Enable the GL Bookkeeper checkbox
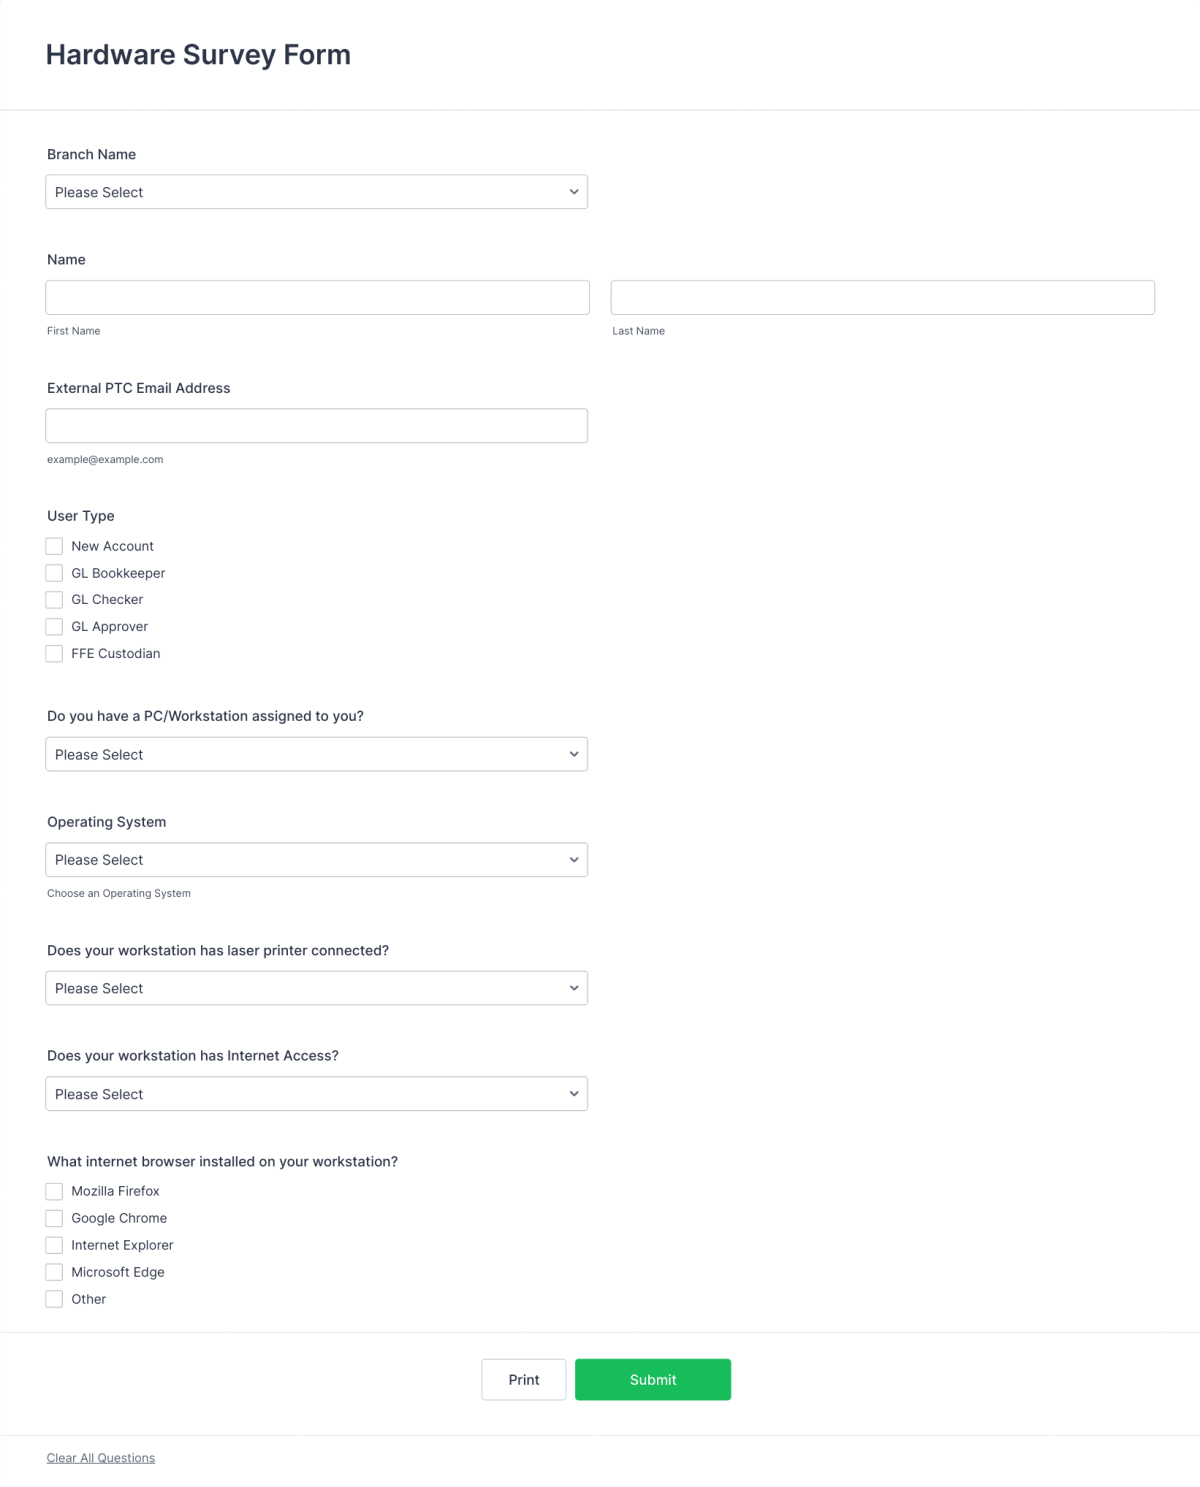 click(54, 572)
